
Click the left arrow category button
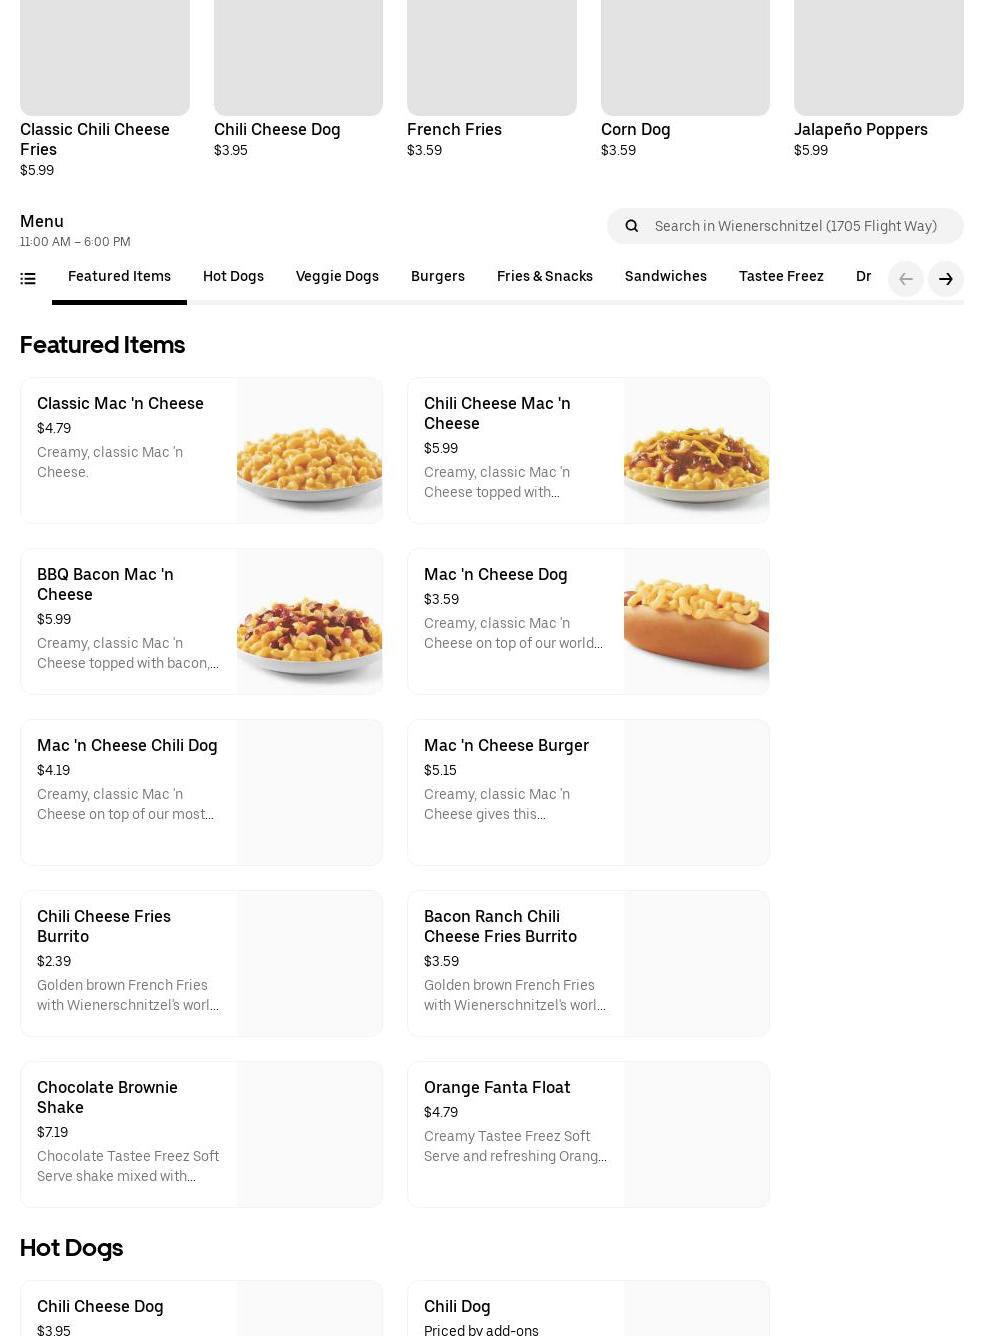pos(905,279)
